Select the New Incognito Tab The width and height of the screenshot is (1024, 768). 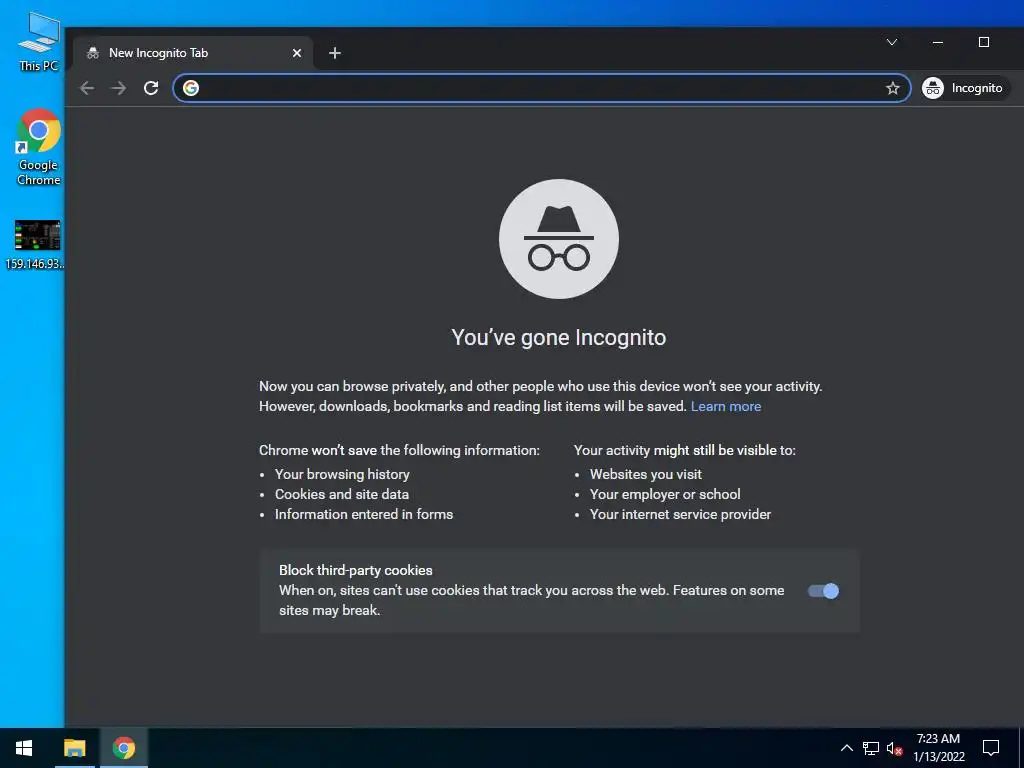[x=193, y=53]
